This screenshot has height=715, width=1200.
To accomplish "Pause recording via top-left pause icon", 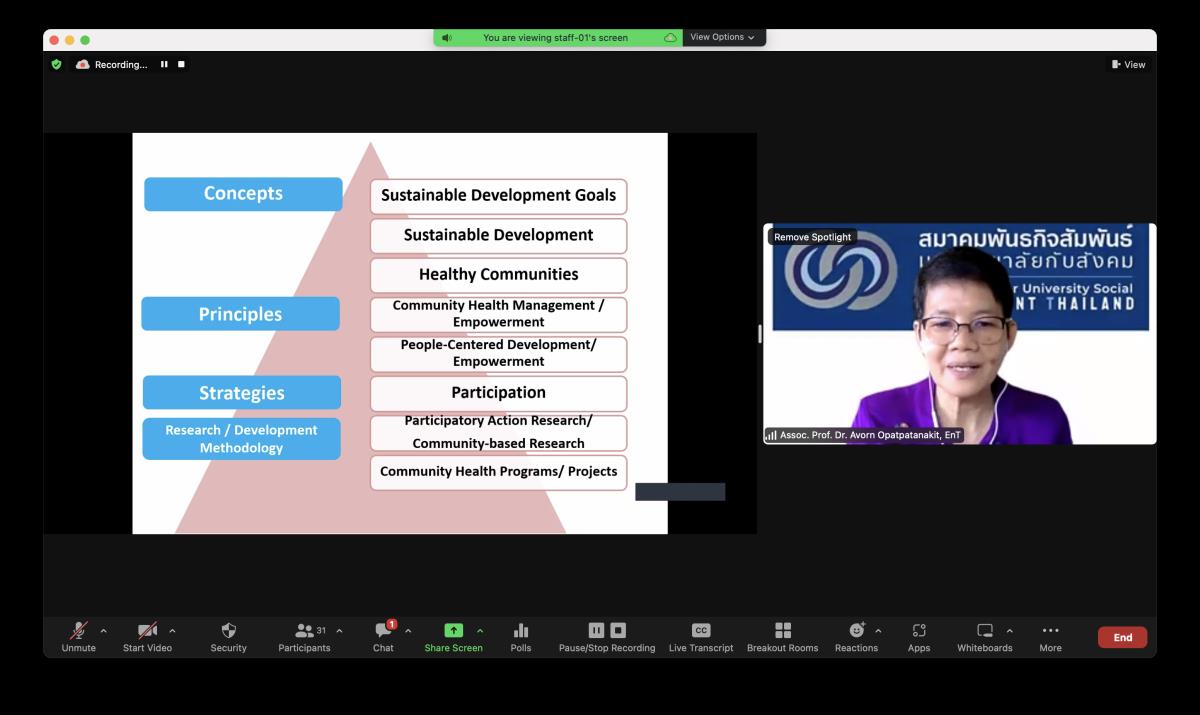I will click(164, 64).
